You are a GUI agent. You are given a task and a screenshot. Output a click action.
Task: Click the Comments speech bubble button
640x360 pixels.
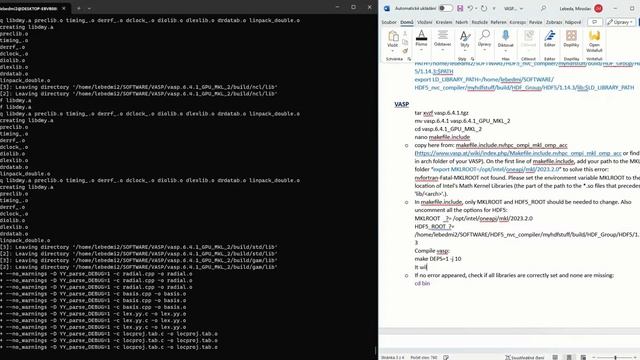pos(595,22)
